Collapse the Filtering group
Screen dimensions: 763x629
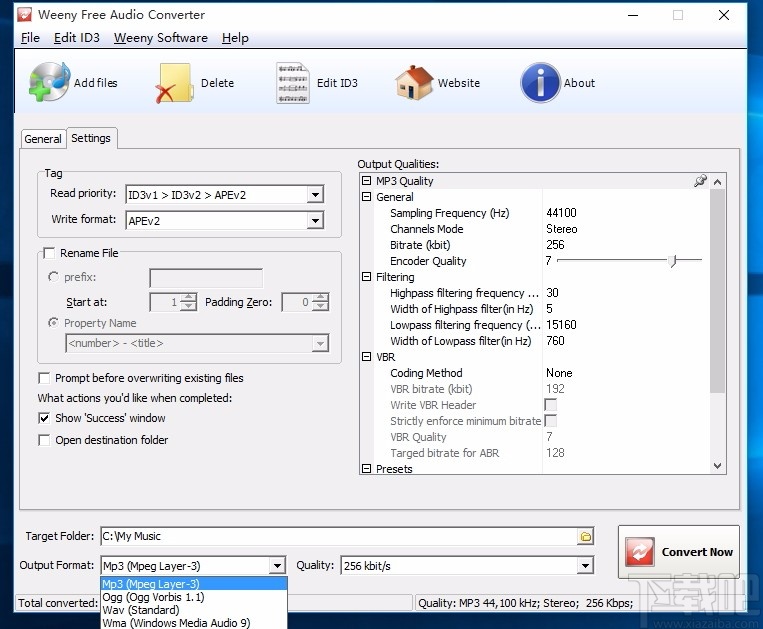[366, 277]
